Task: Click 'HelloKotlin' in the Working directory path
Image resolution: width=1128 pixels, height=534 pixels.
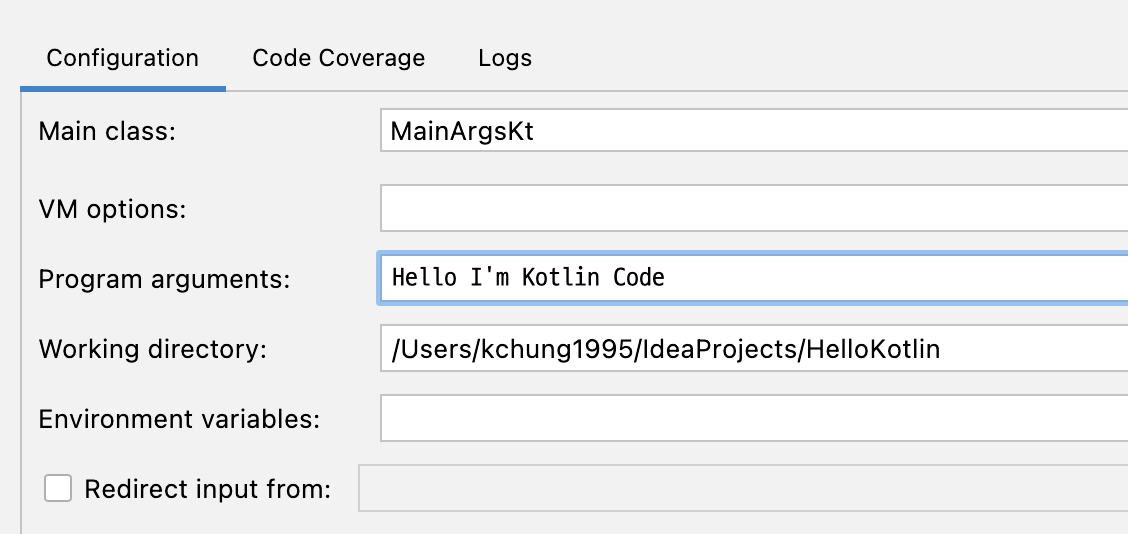Action: (873, 349)
